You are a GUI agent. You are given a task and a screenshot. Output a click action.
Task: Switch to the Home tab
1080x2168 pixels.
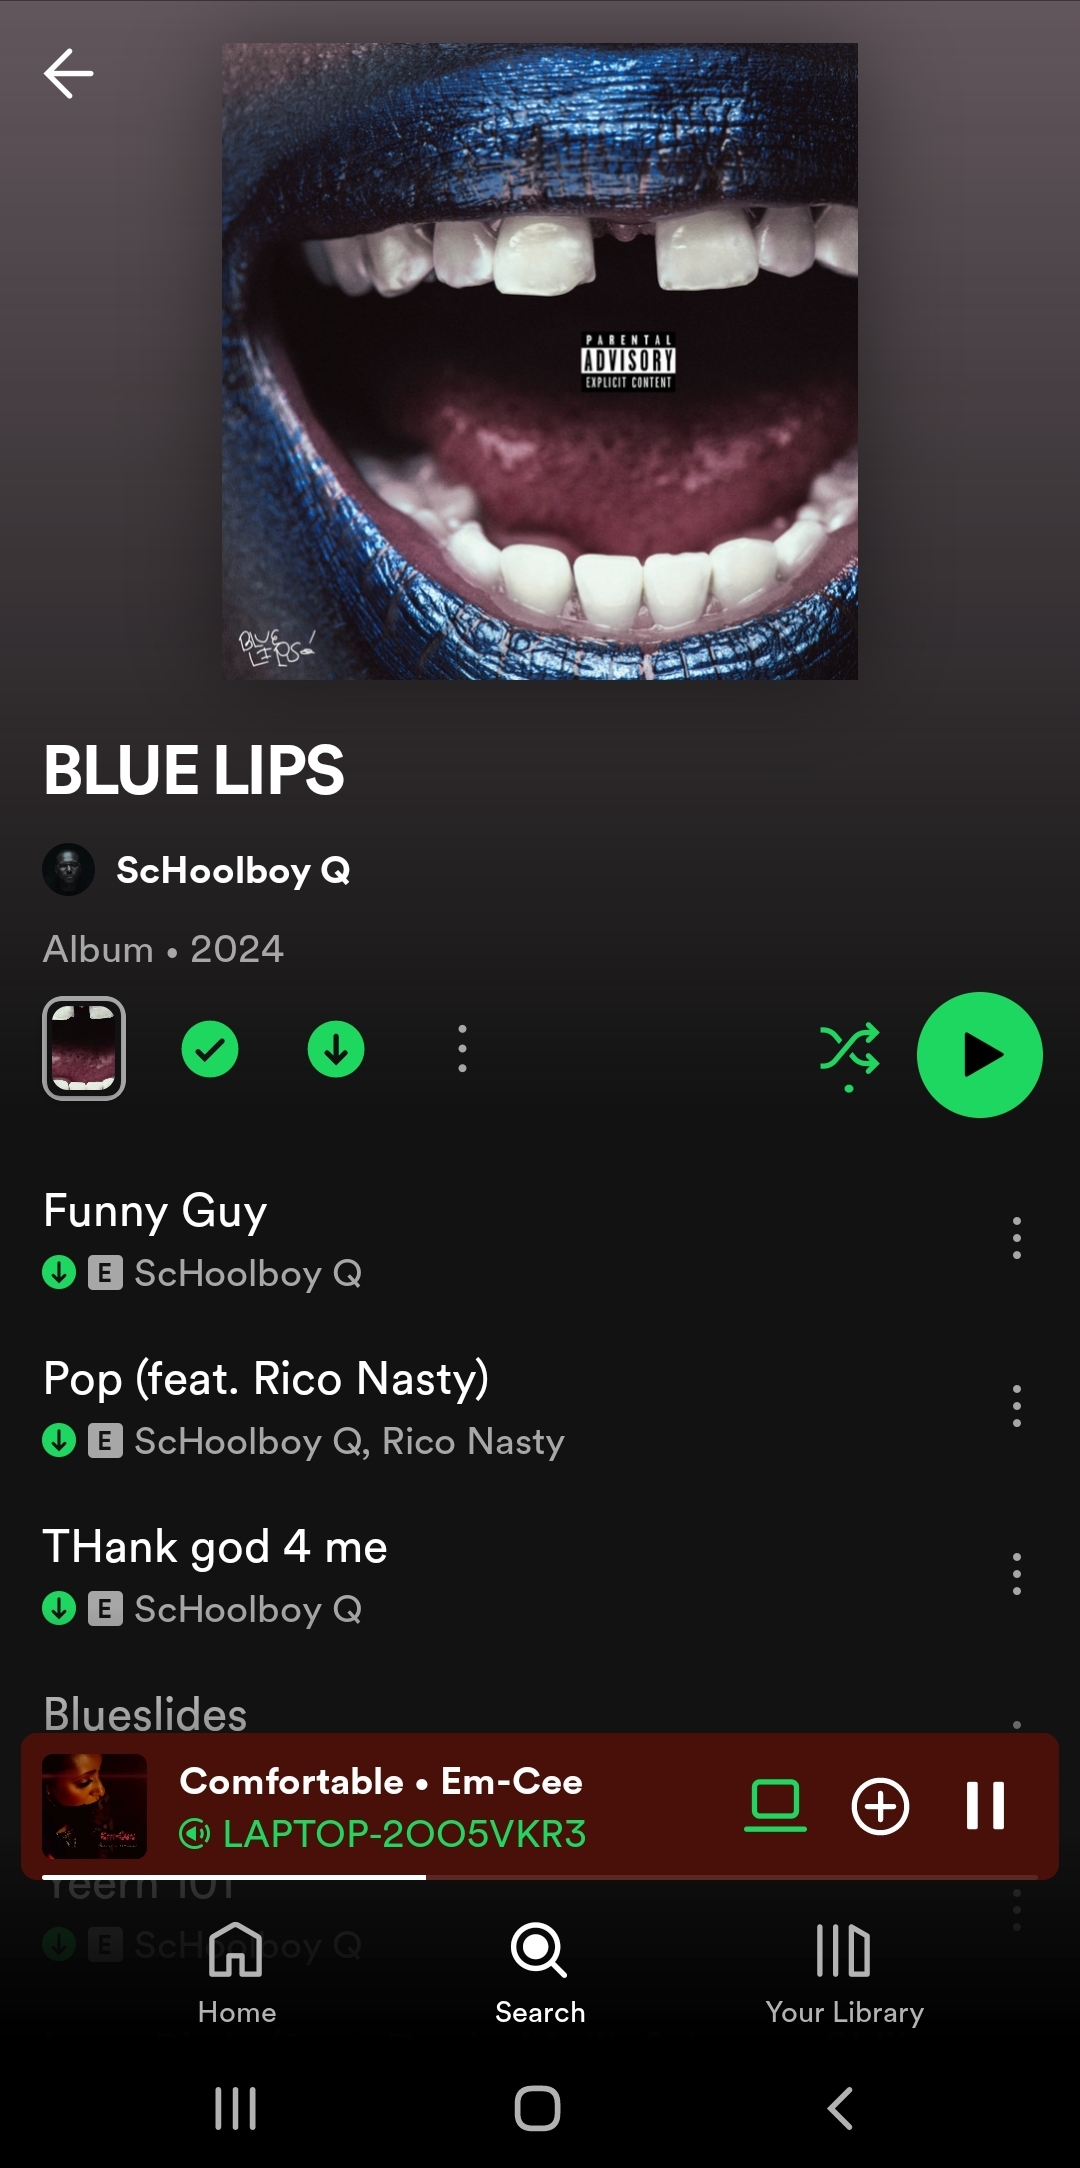[236, 1972]
